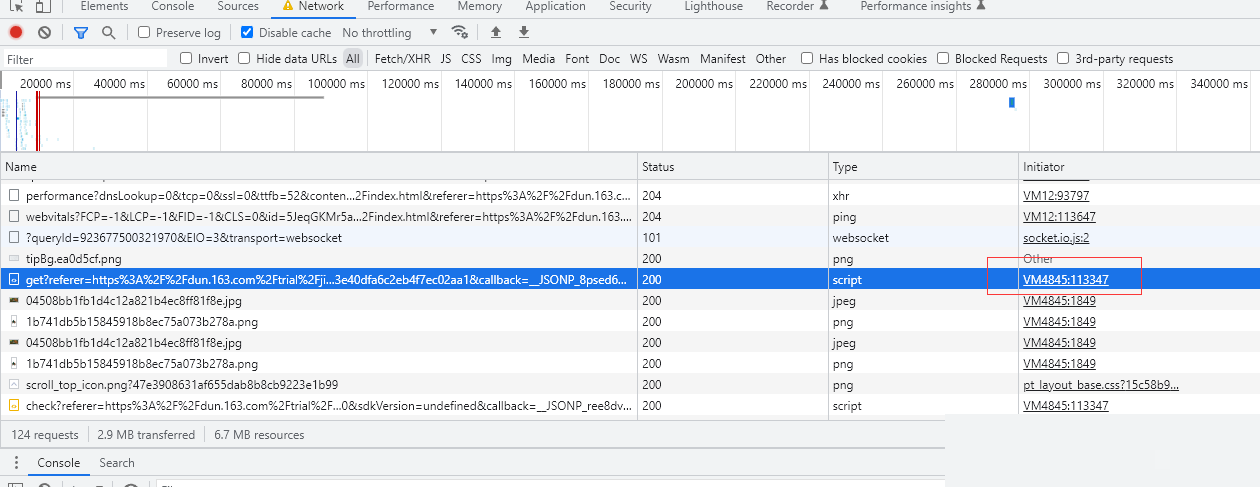The image size is (1260, 487).
Task: Switch to the Sources tab
Action: (238, 7)
